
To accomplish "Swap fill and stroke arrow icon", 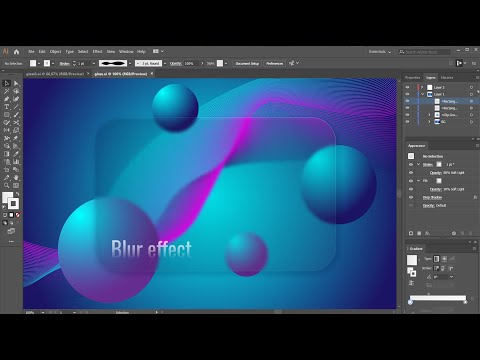I will [17, 194].
